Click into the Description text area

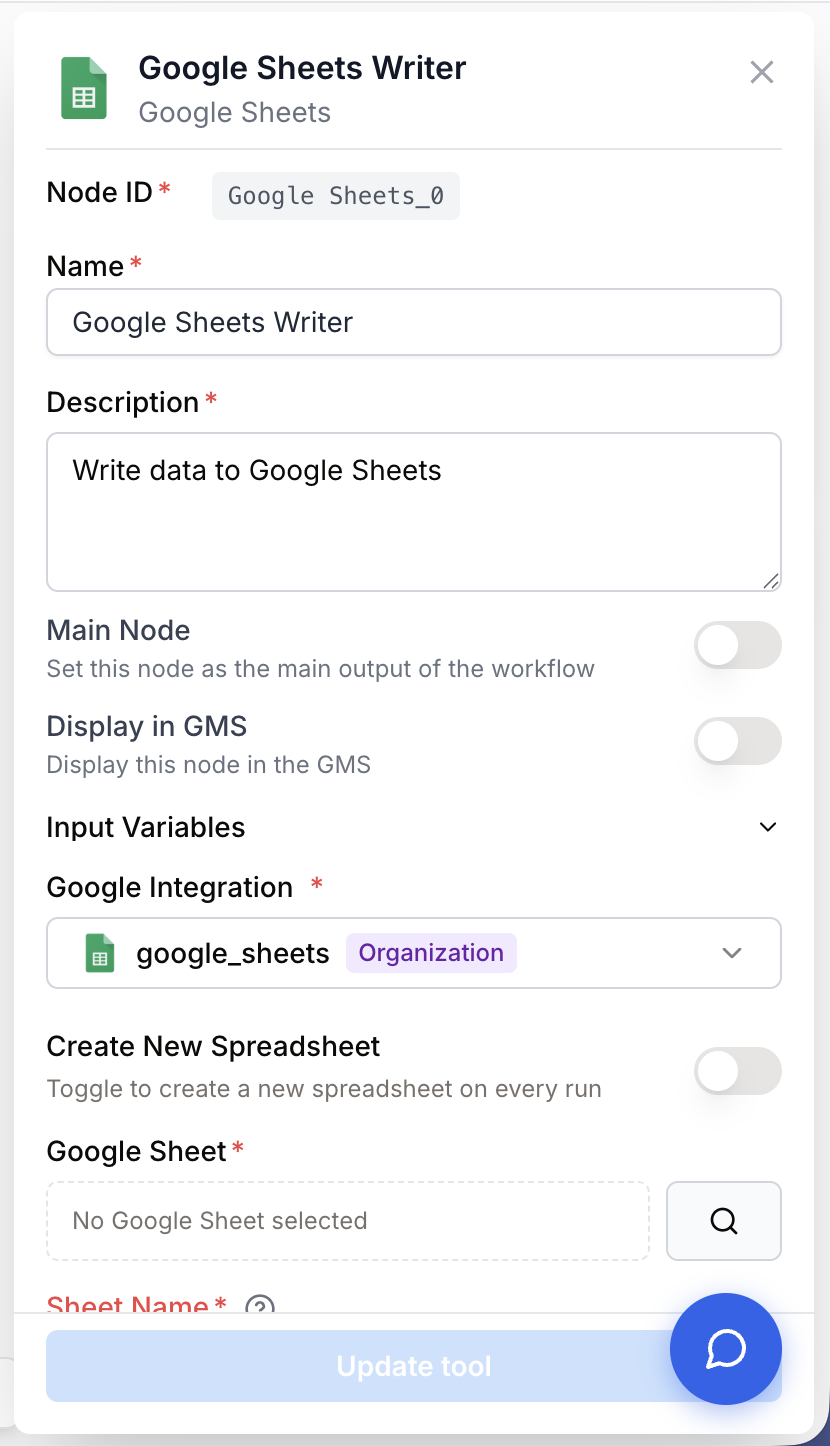[414, 512]
